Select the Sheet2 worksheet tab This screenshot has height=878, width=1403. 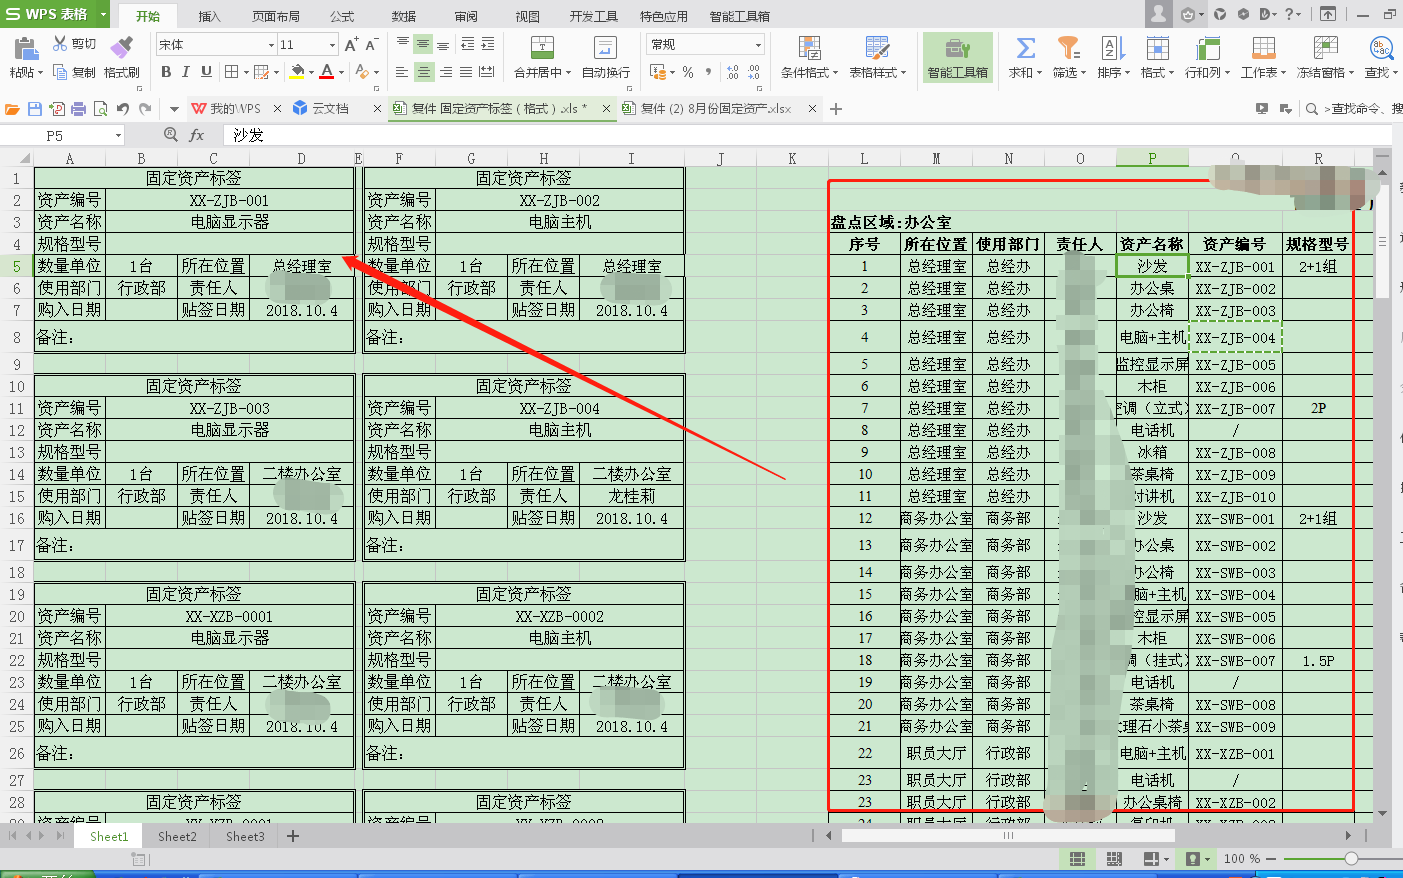[x=176, y=836]
